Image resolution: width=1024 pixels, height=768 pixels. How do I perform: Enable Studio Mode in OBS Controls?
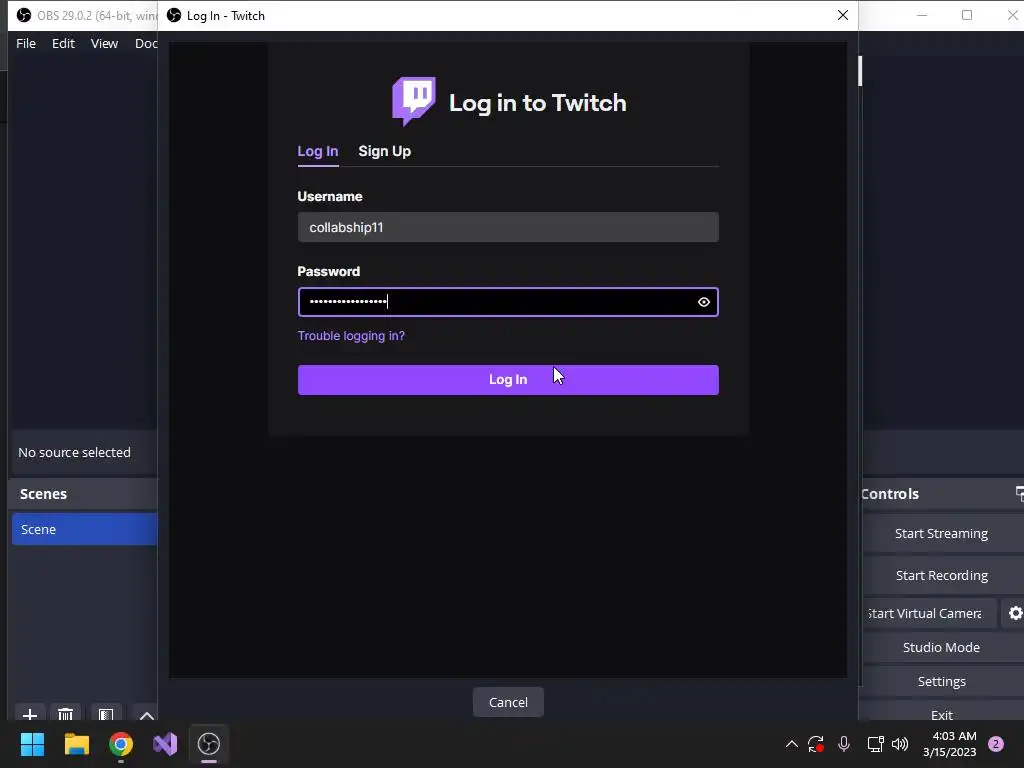941,647
